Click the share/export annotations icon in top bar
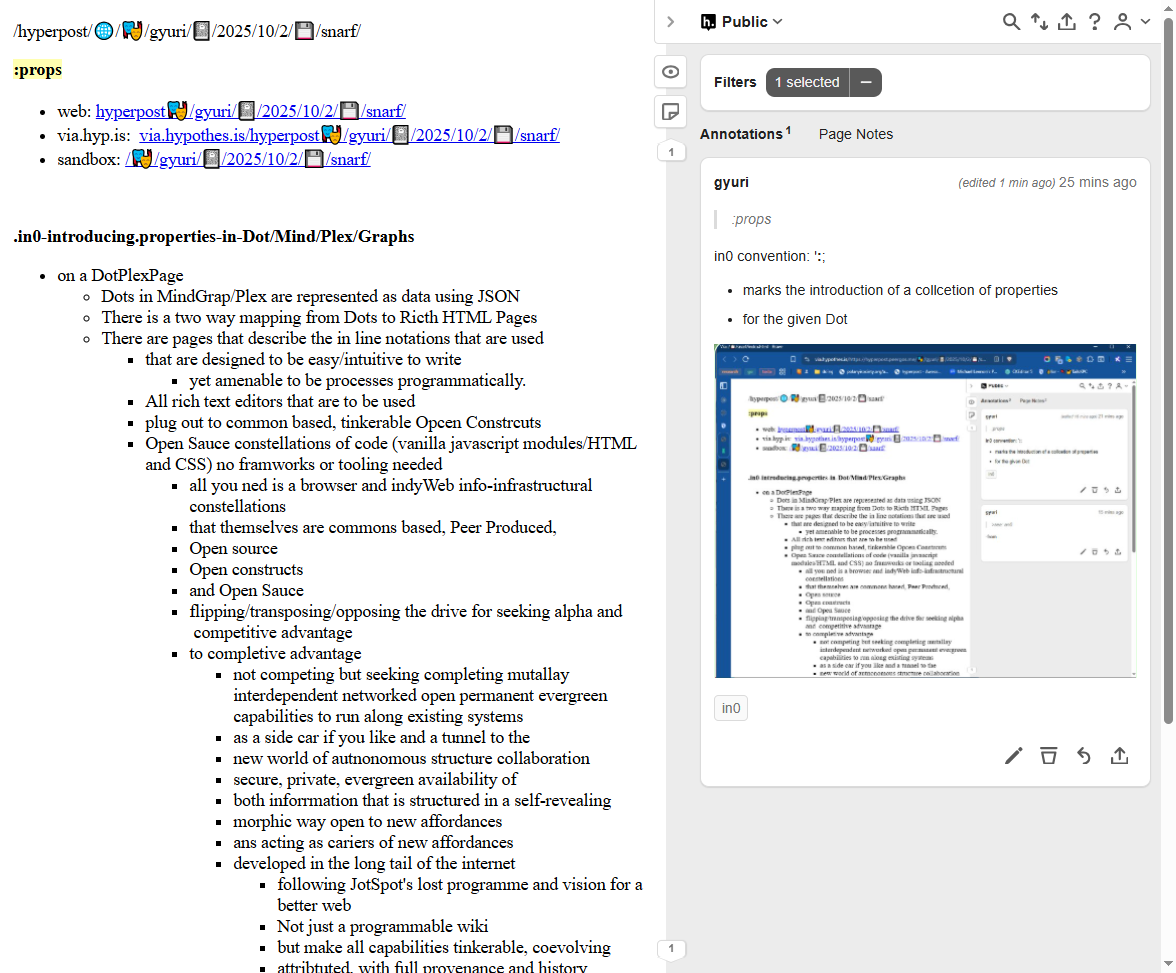The image size is (1176, 973). pyautogui.click(x=1067, y=22)
